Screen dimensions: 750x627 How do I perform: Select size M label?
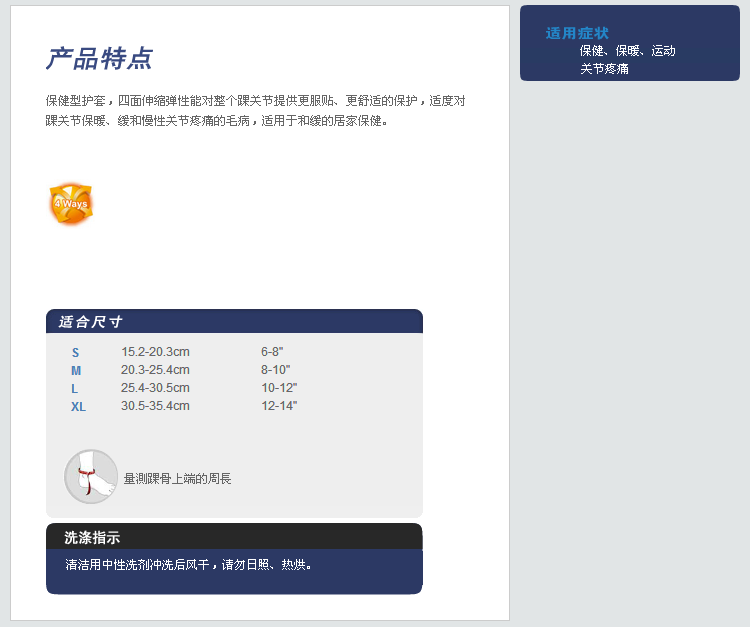click(x=76, y=371)
